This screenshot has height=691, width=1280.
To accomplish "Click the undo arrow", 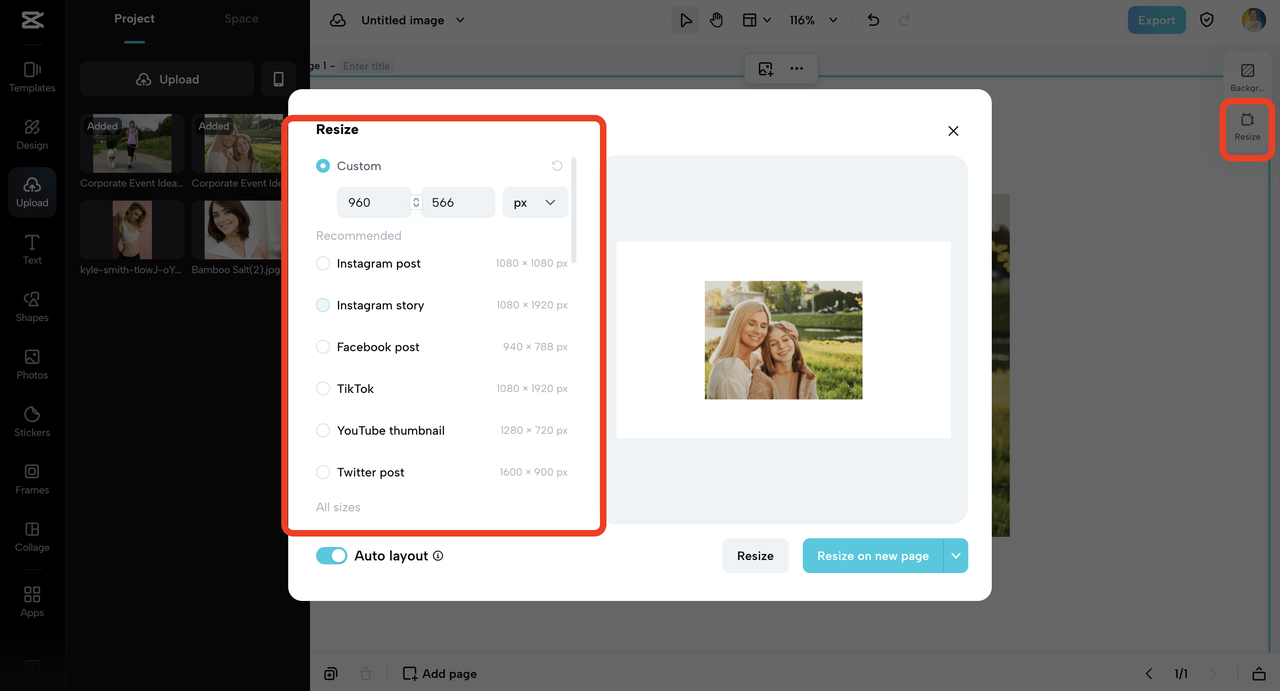I will (873, 20).
